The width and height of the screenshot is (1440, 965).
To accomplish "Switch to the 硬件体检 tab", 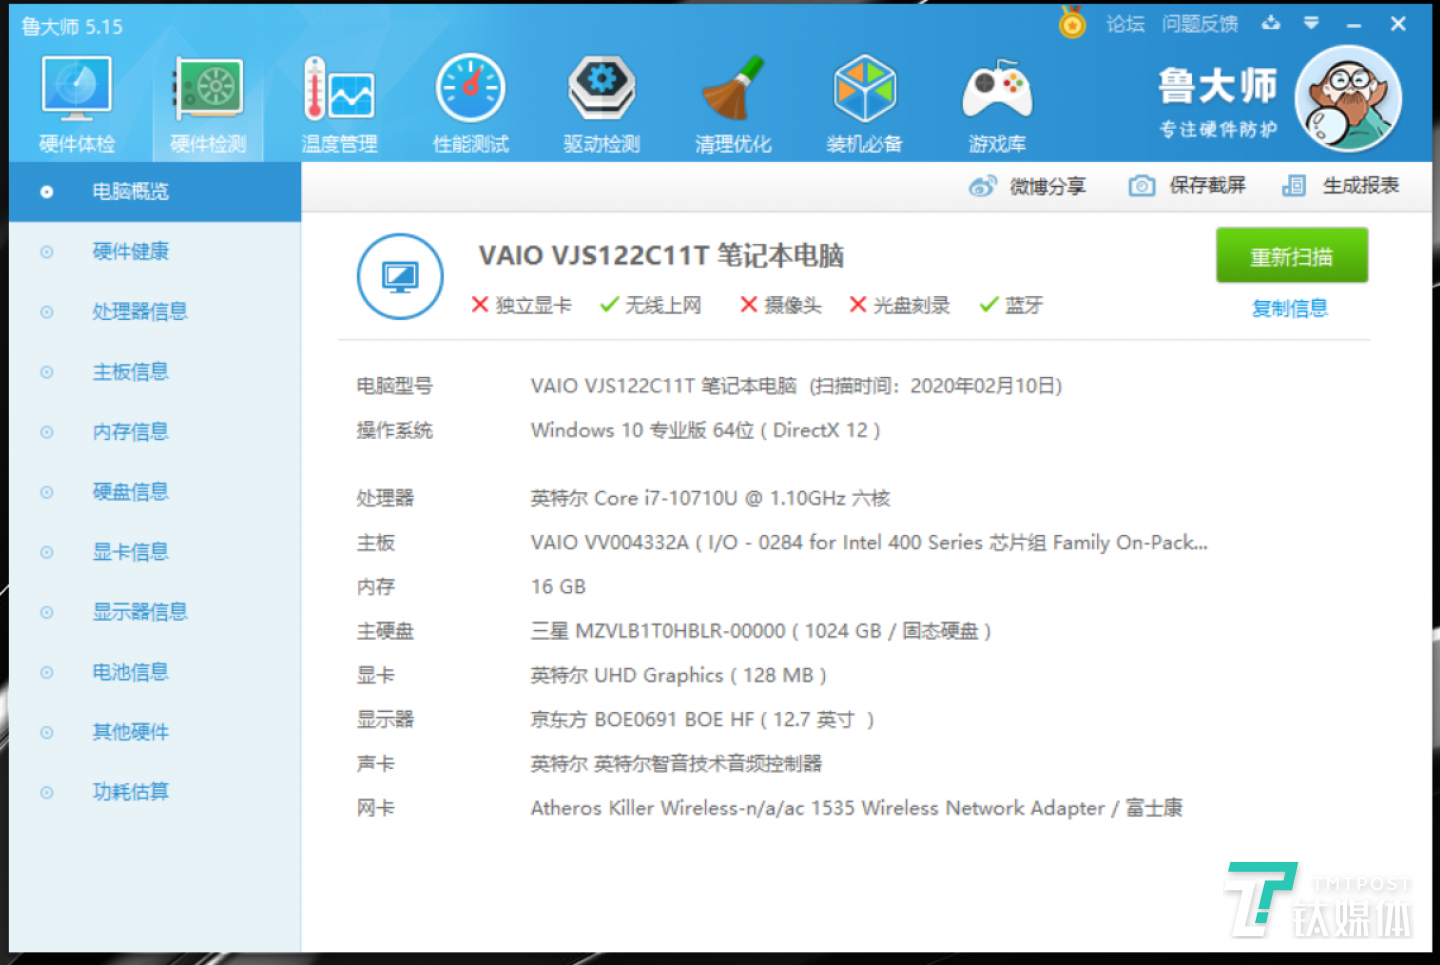I will point(76,100).
